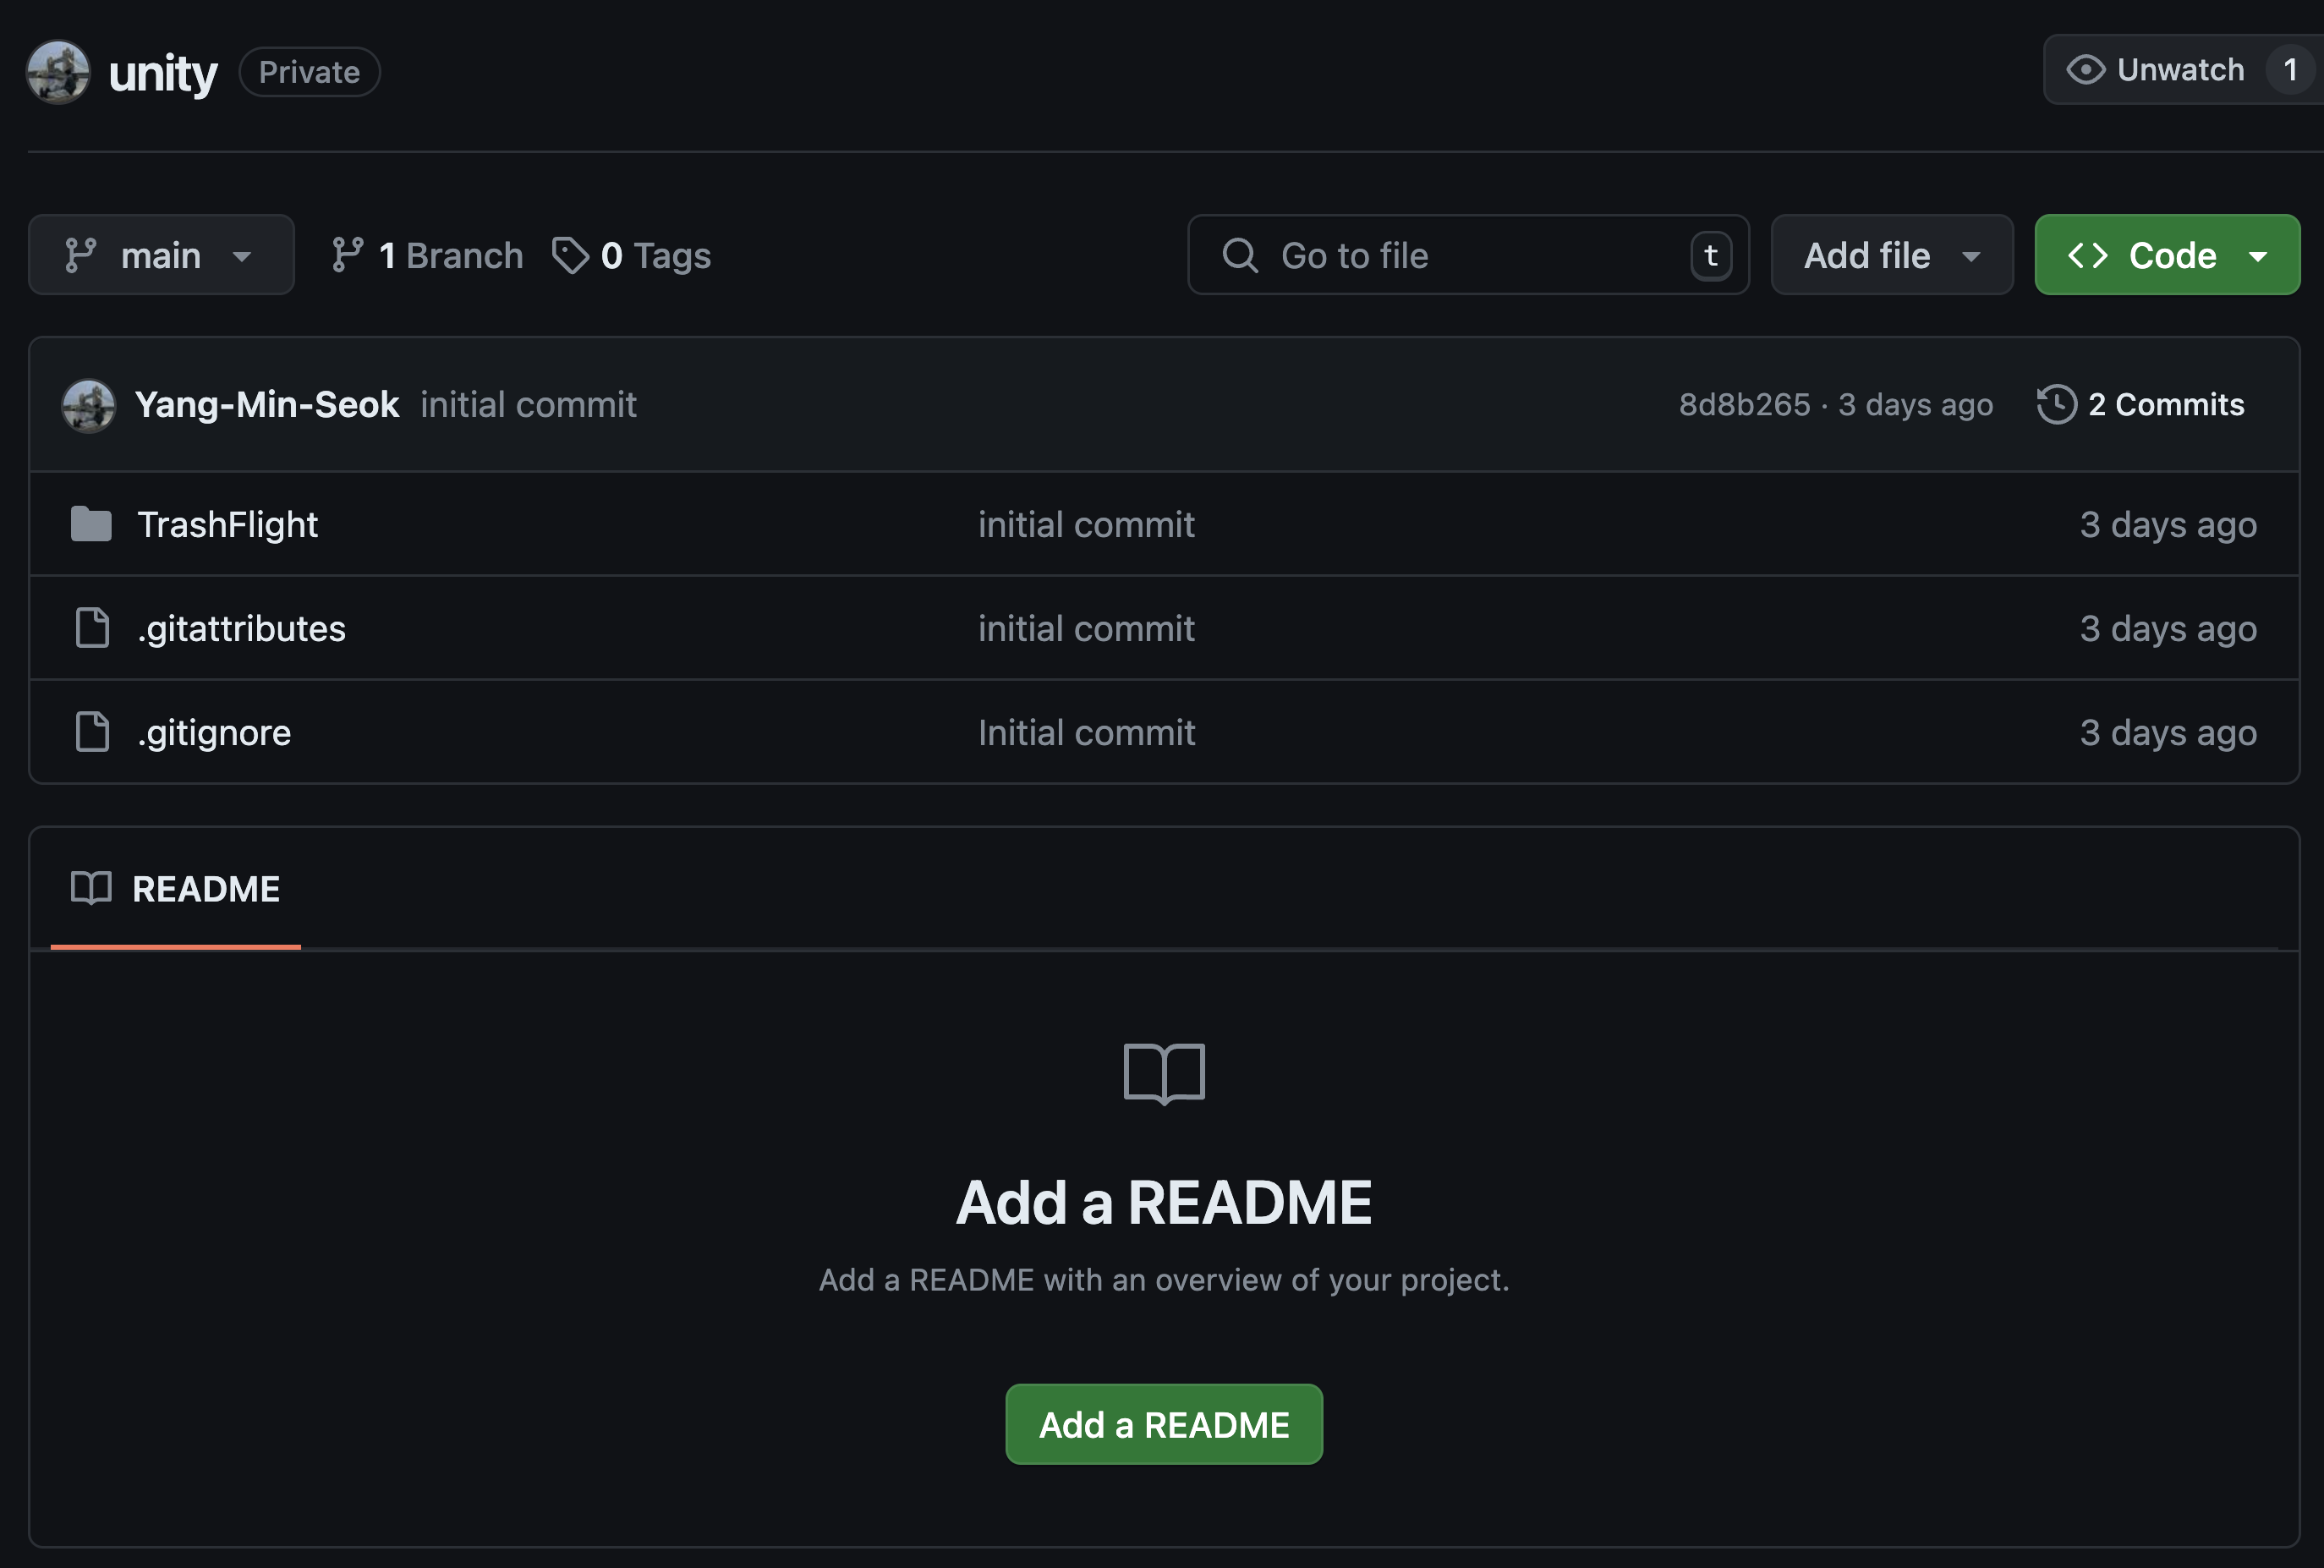
Task: Open the Yang-Min-Seok author profile link
Action: [267, 404]
